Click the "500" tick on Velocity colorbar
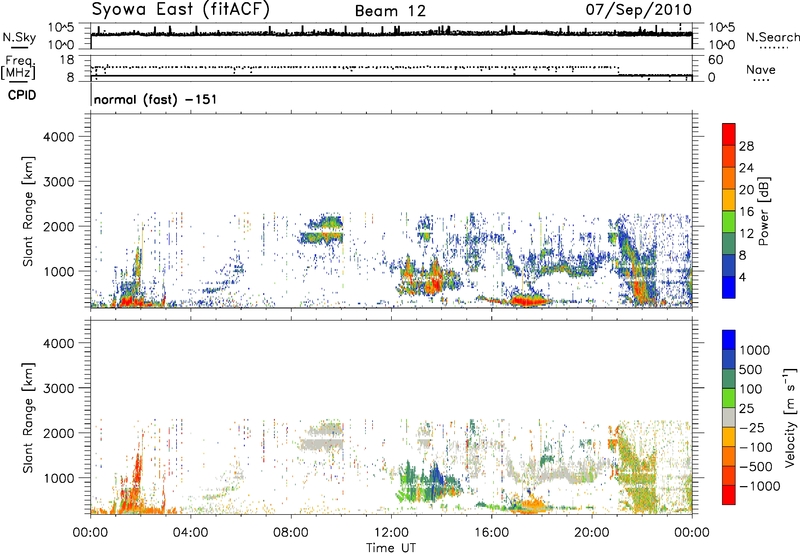Screen dimensions: 800x554 [x=751, y=369]
